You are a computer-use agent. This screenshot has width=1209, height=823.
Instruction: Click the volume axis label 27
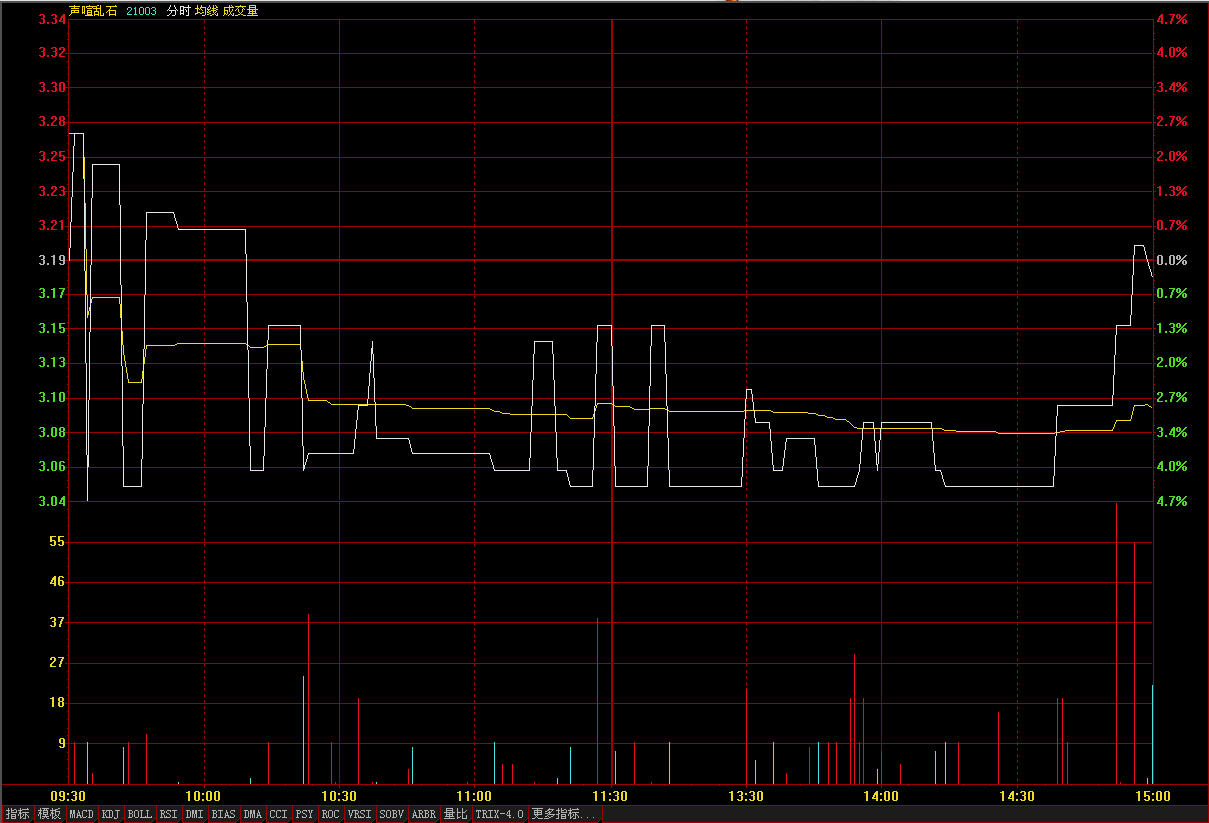[57, 662]
